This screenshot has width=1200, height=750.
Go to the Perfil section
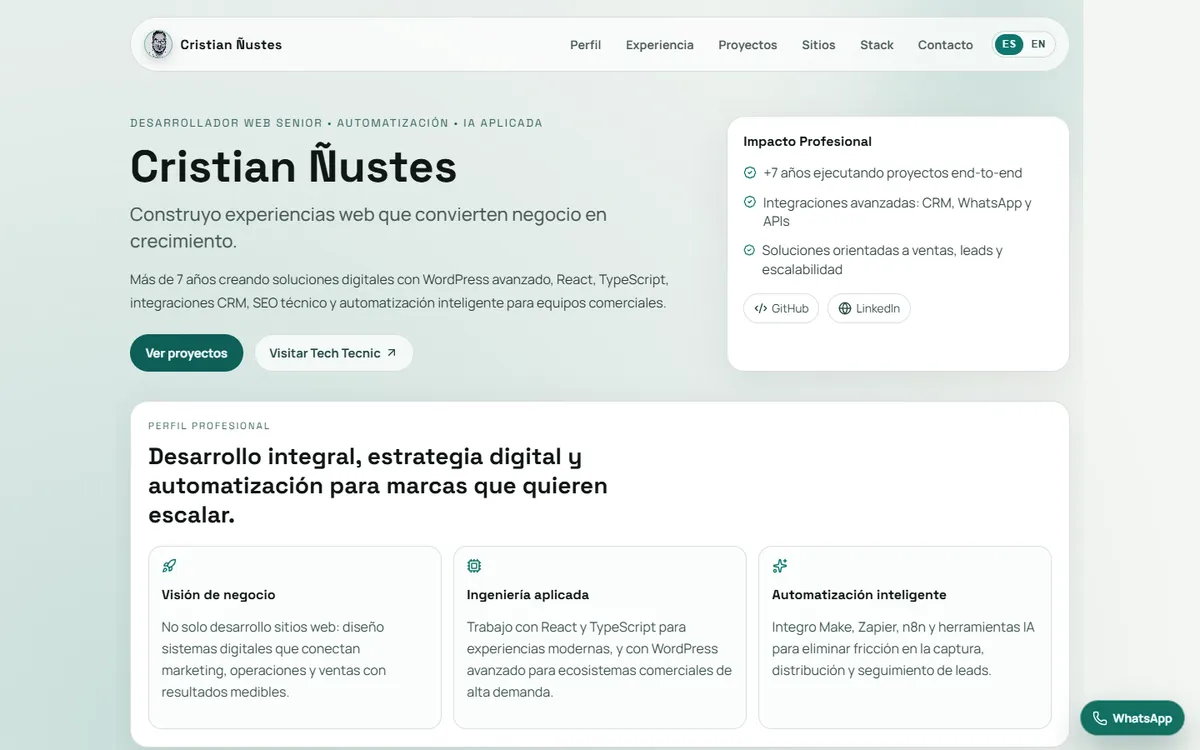tap(586, 45)
